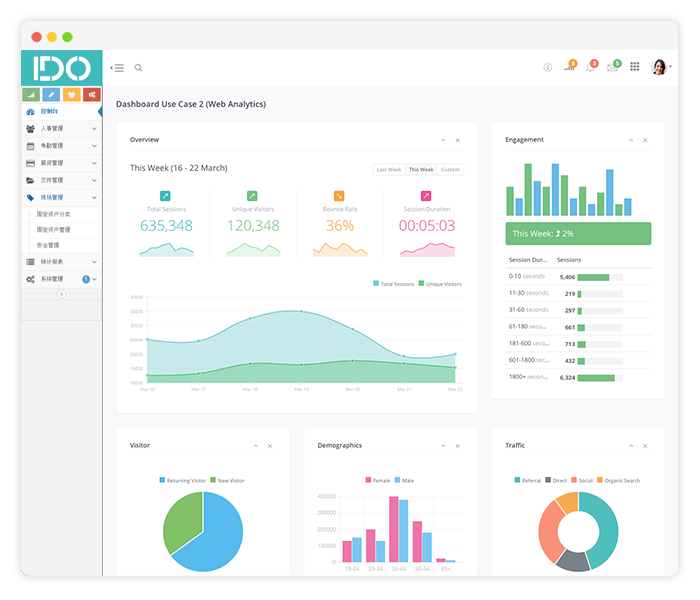The width and height of the screenshot is (700, 600).
Task: Toggle Female legend in Demographics
Action: (378, 481)
